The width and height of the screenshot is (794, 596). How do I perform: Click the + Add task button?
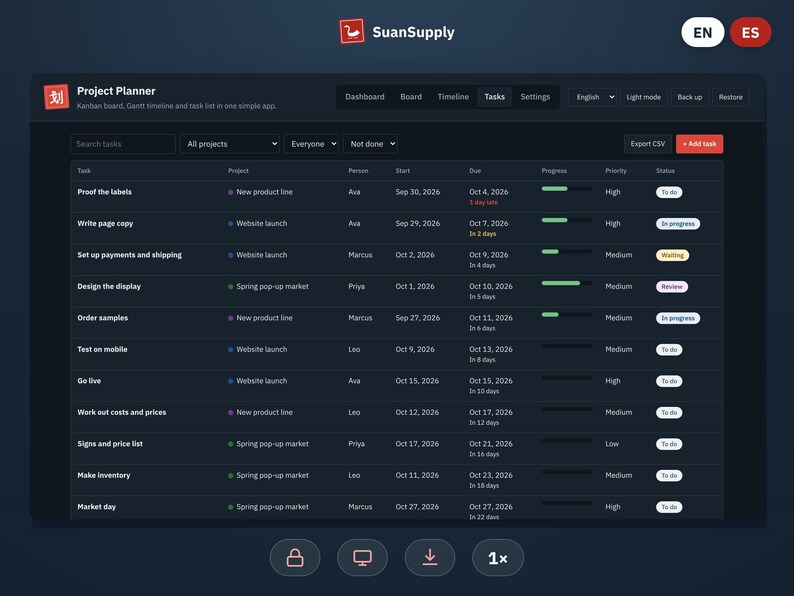tap(699, 144)
